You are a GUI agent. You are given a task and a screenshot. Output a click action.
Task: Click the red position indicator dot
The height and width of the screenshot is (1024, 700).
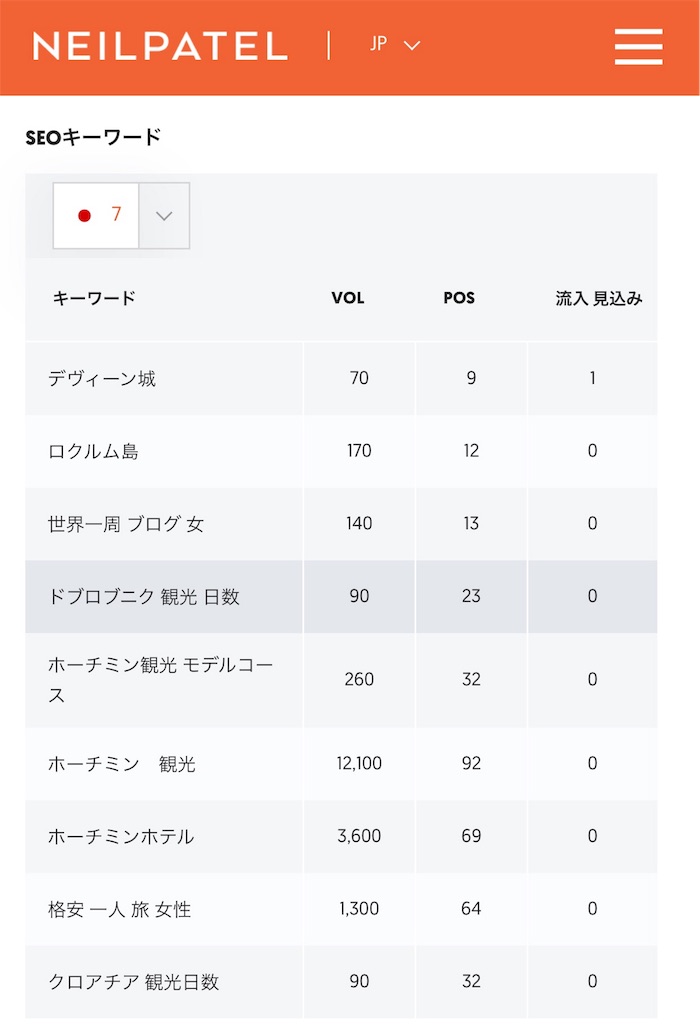click(84, 215)
